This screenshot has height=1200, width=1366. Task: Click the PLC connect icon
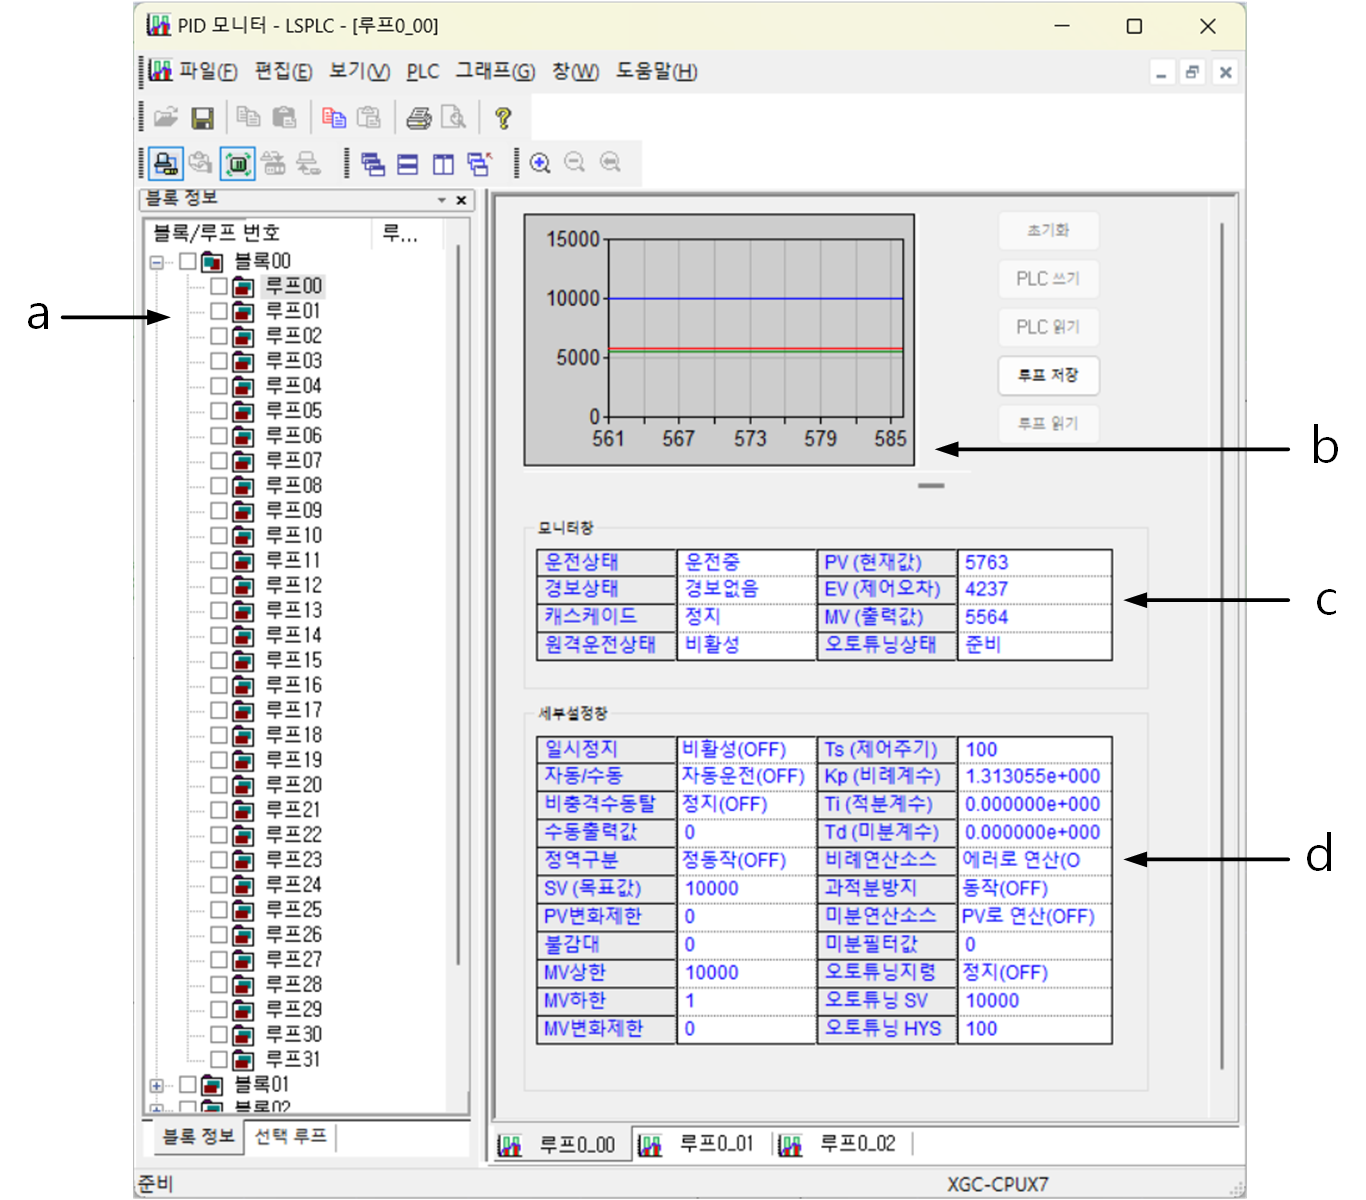pos(166,163)
